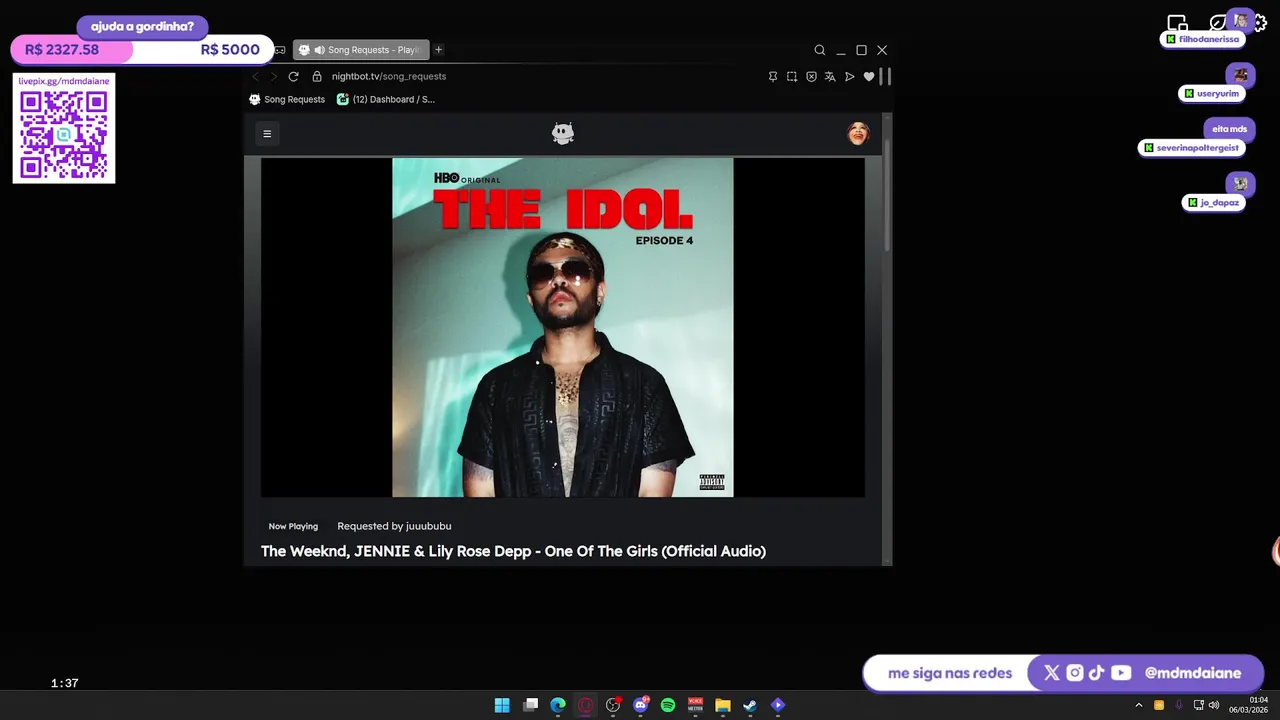
Task: Open the Windows Start menu
Action: [x=502, y=705]
